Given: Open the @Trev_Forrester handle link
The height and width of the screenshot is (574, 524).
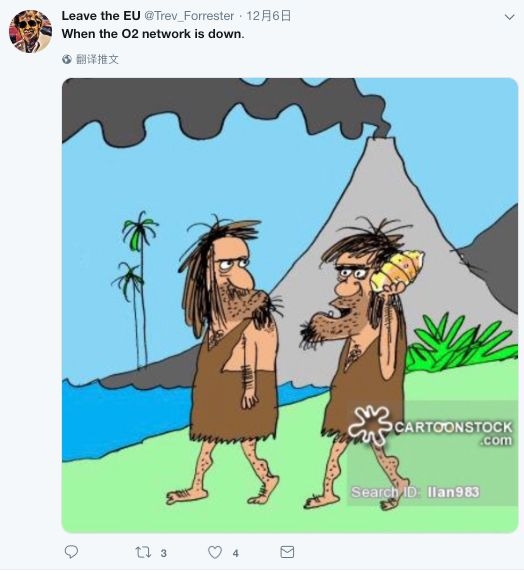Looking at the screenshot, I should pos(189,16).
